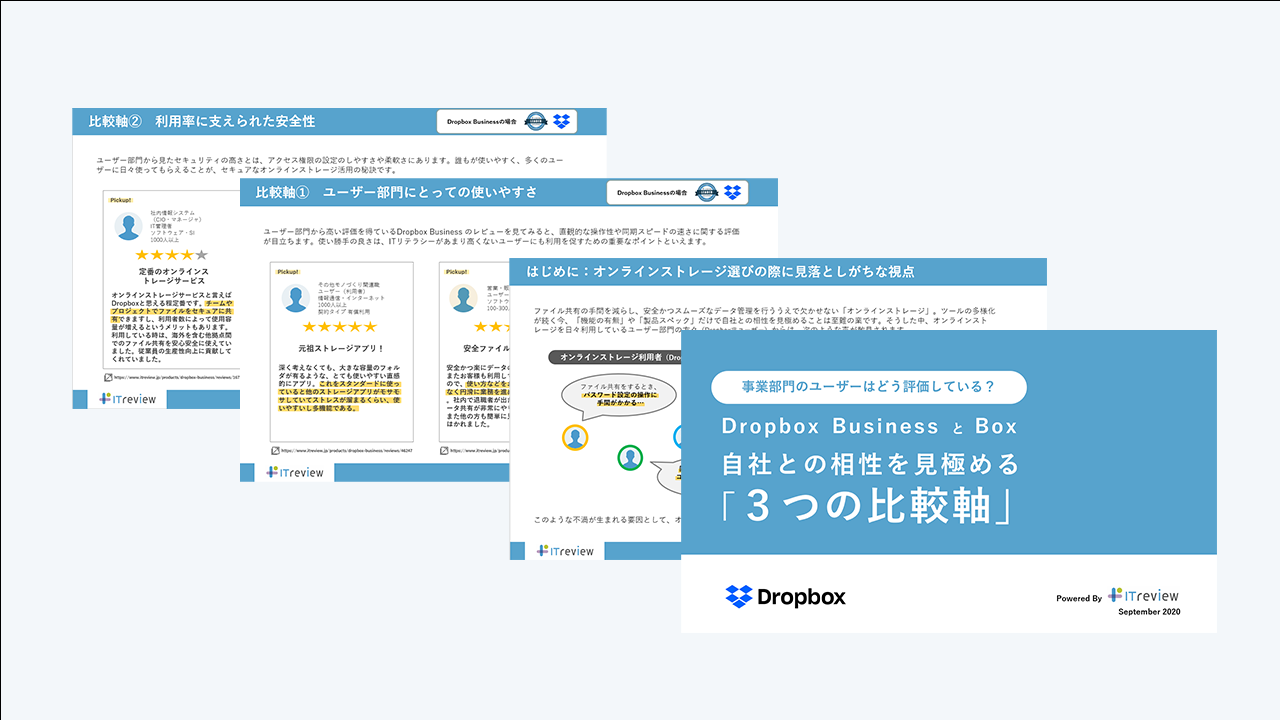Click the 自社との相性を見極める title line

pos(869,464)
